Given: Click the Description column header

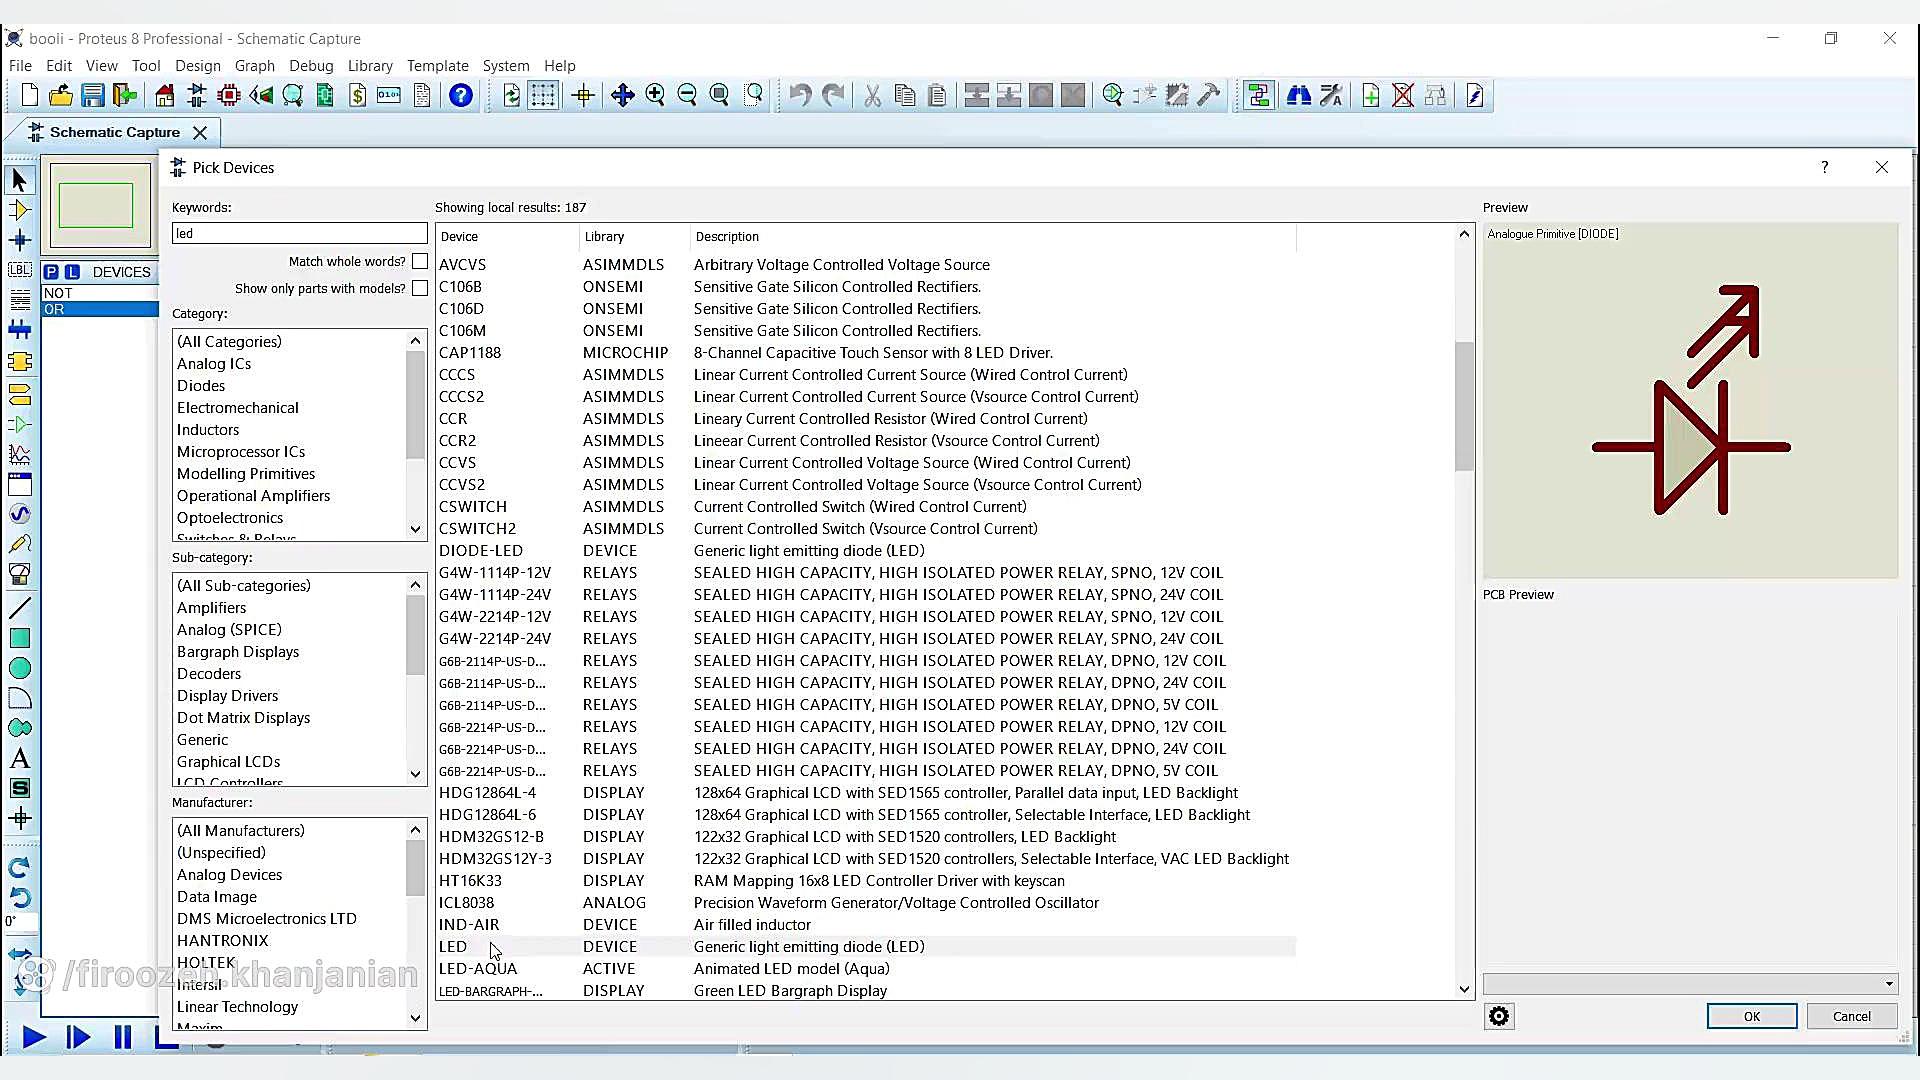Looking at the screenshot, I should (x=993, y=237).
